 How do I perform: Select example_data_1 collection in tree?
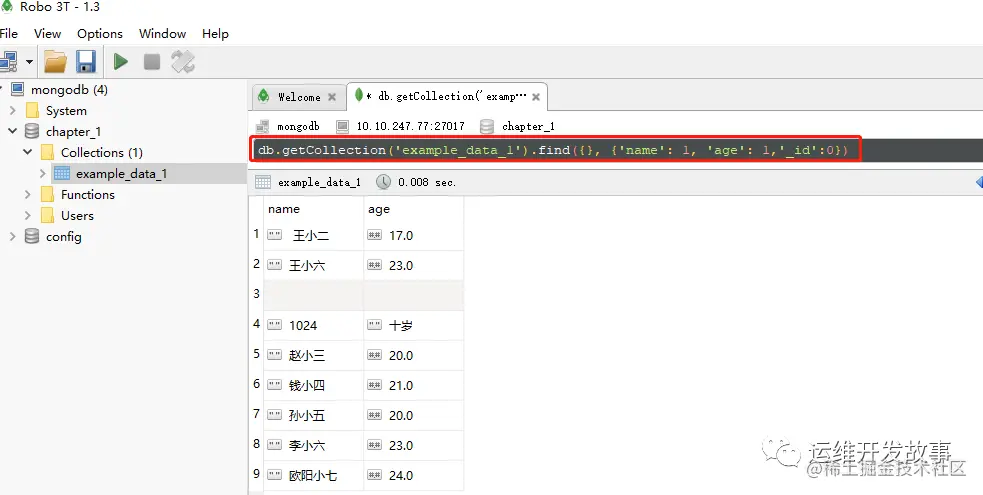122,174
